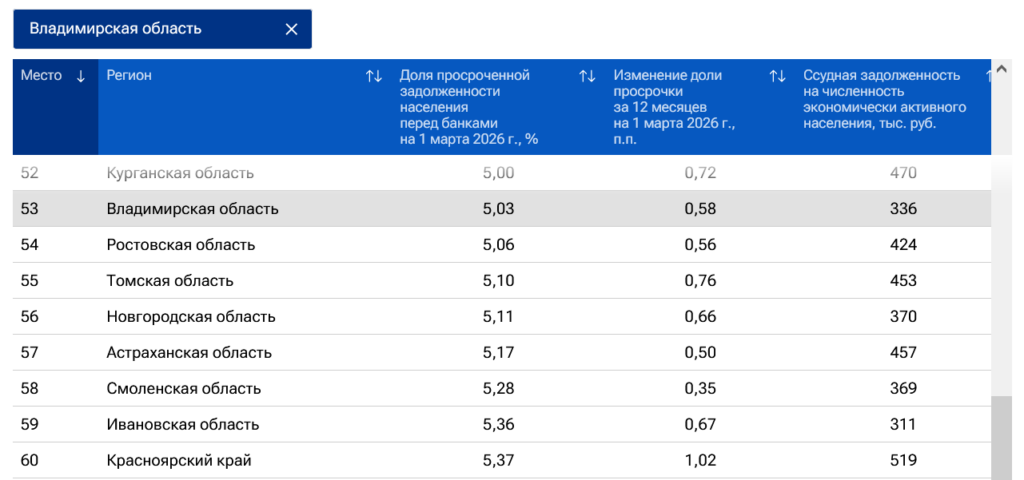Click the scrollbar up arrow
Viewport: 1024px width, 480px height.
(x=1002, y=68)
